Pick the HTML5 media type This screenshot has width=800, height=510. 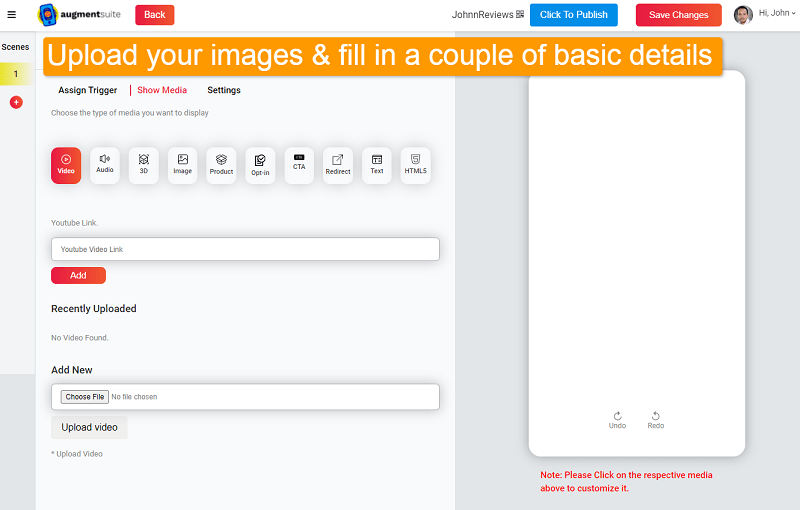coord(415,165)
